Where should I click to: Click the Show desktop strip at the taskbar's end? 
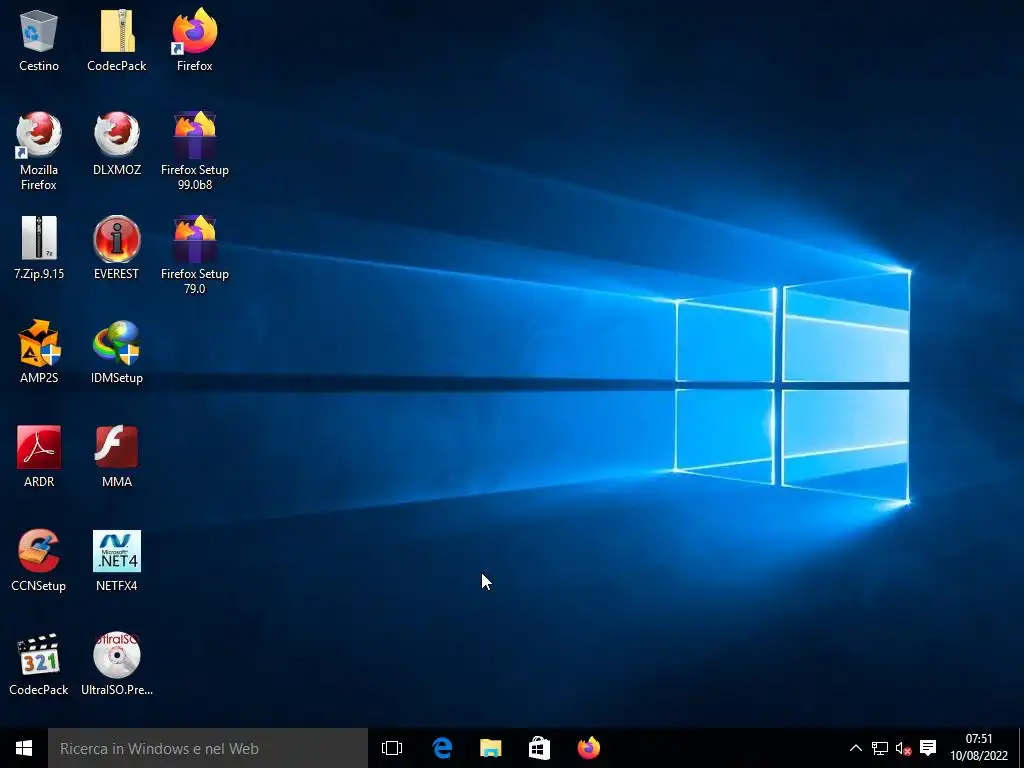pyautogui.click(x=1021, y=748)
